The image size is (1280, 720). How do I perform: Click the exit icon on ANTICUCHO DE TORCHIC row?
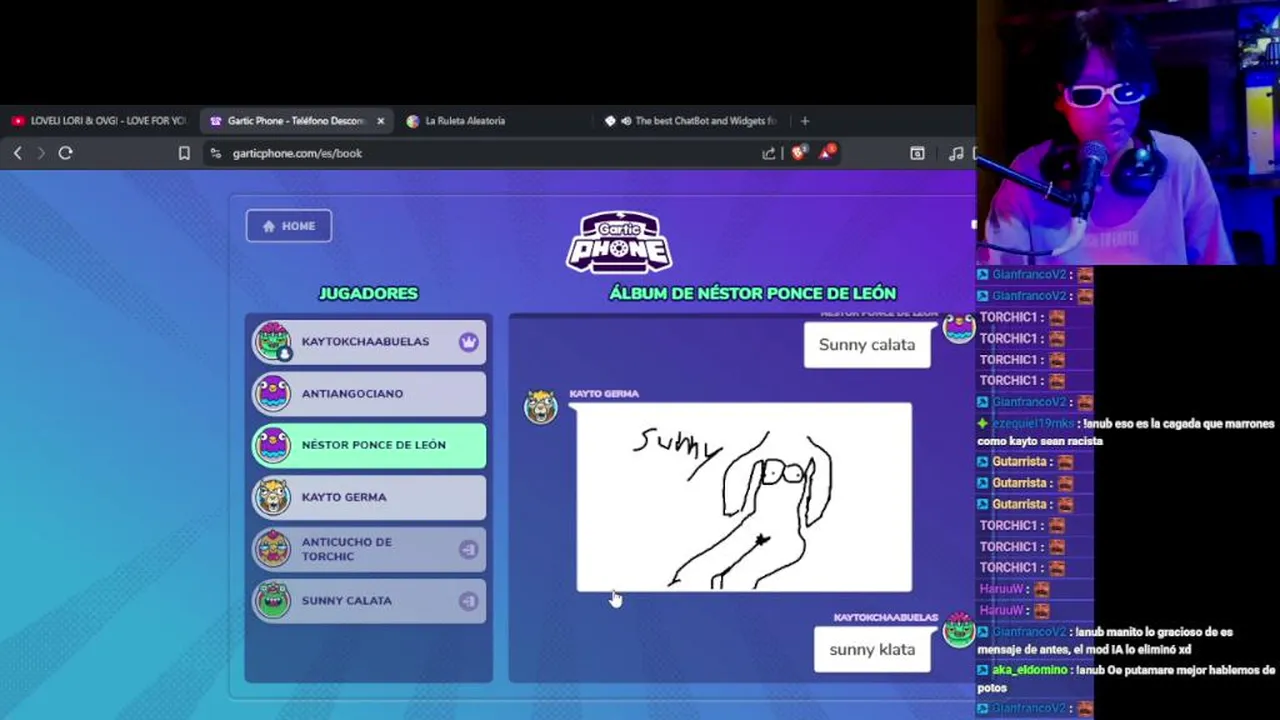click(x=468, y=549)
